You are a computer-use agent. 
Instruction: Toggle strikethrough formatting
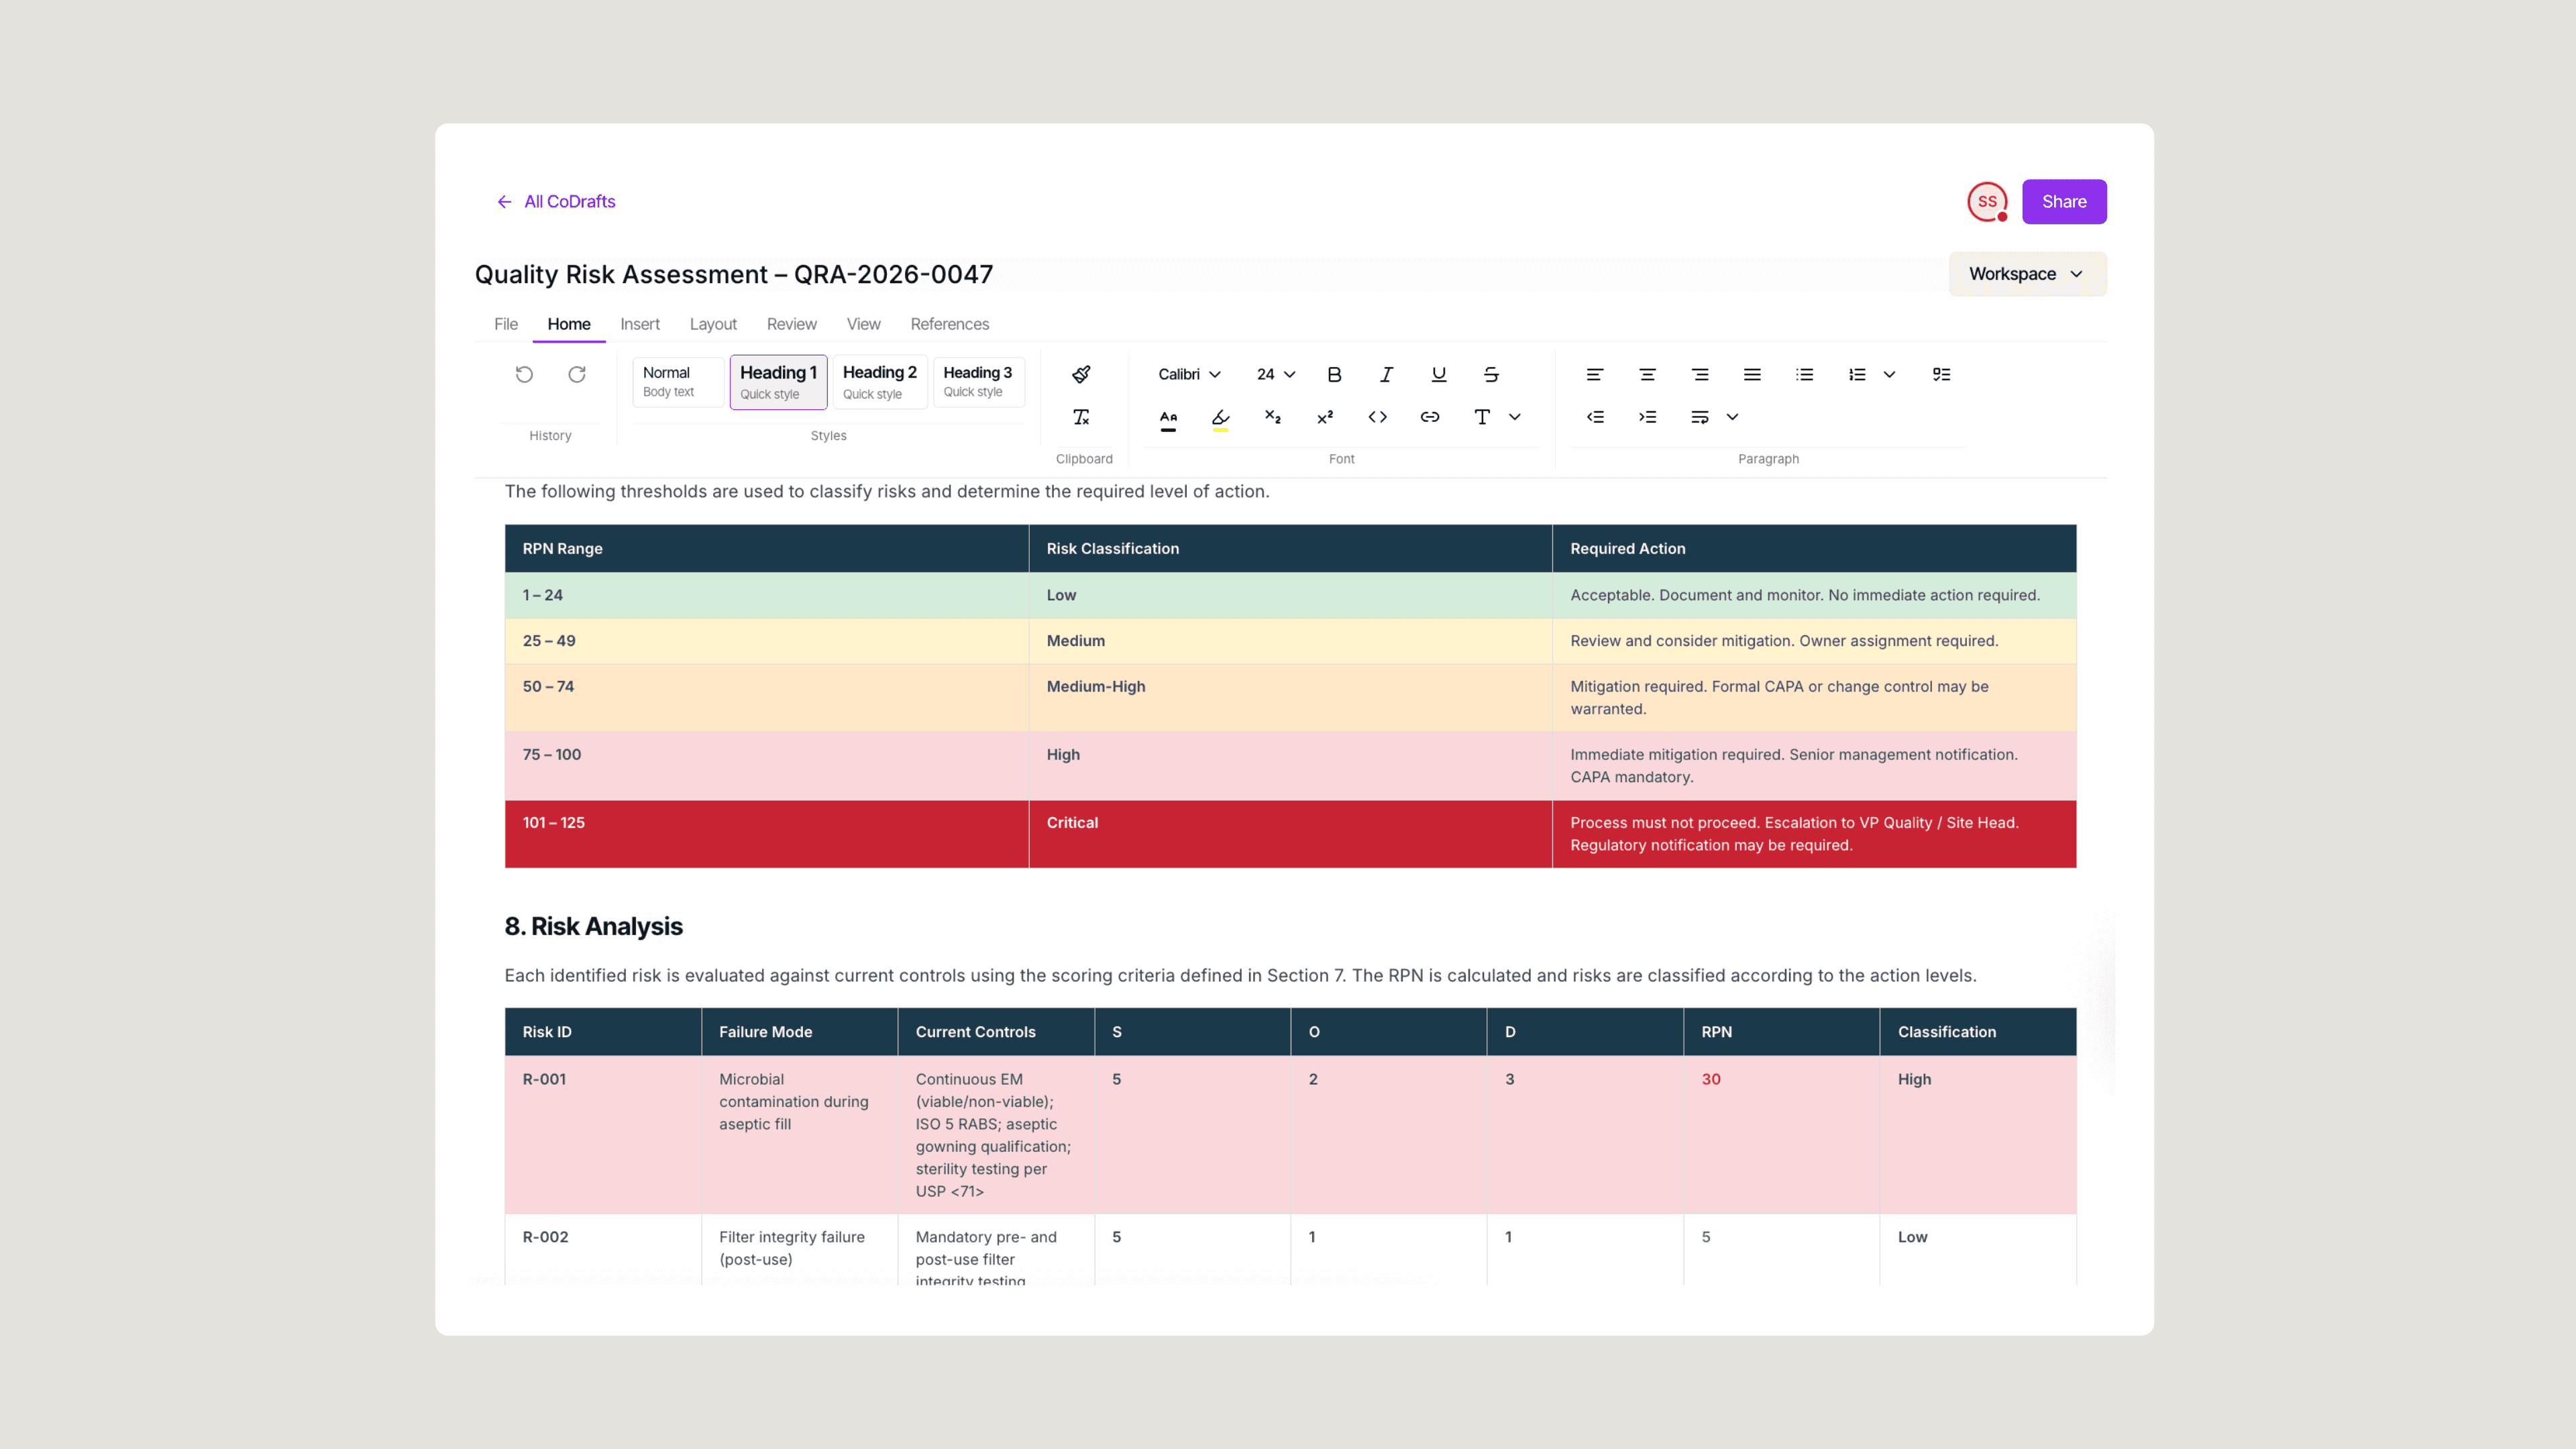1491,374
